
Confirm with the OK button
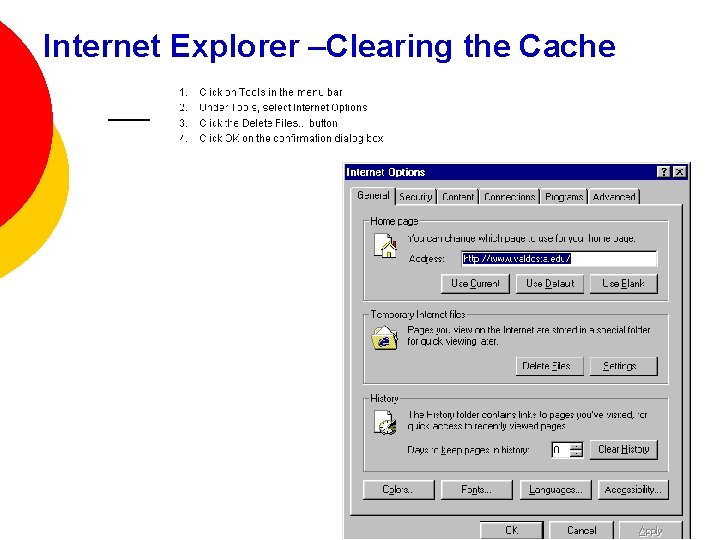(512, 530)
